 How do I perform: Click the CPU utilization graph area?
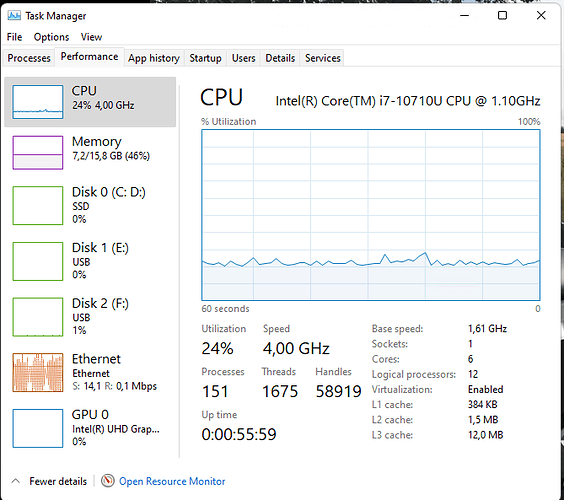tap(371, 215)
